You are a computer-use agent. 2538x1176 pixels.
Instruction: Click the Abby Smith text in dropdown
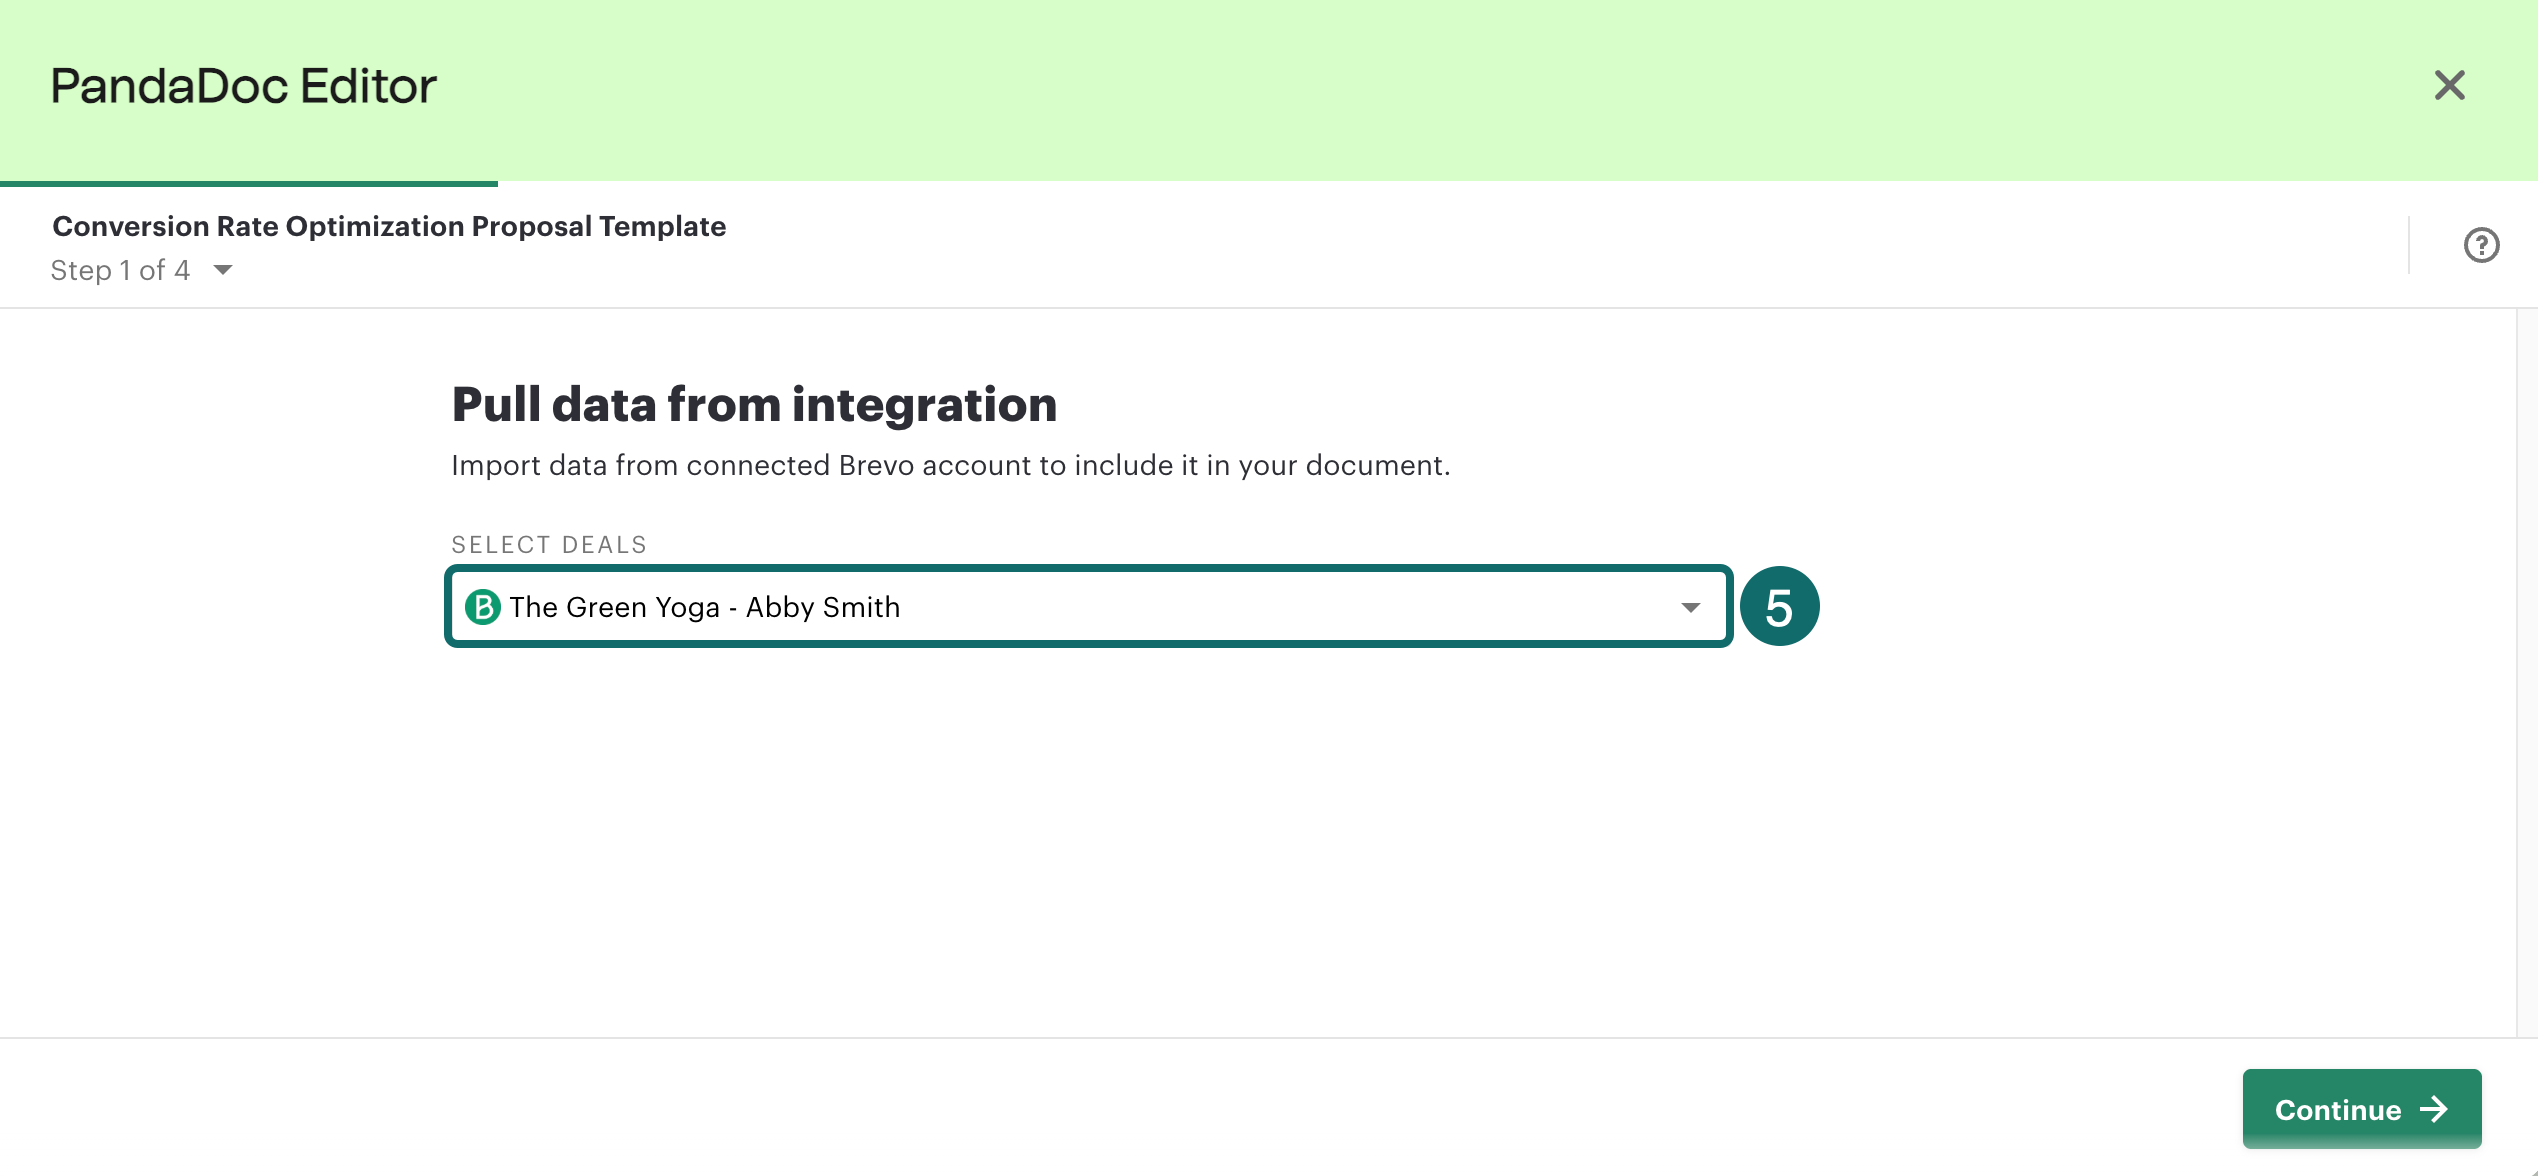click(823, 607)
